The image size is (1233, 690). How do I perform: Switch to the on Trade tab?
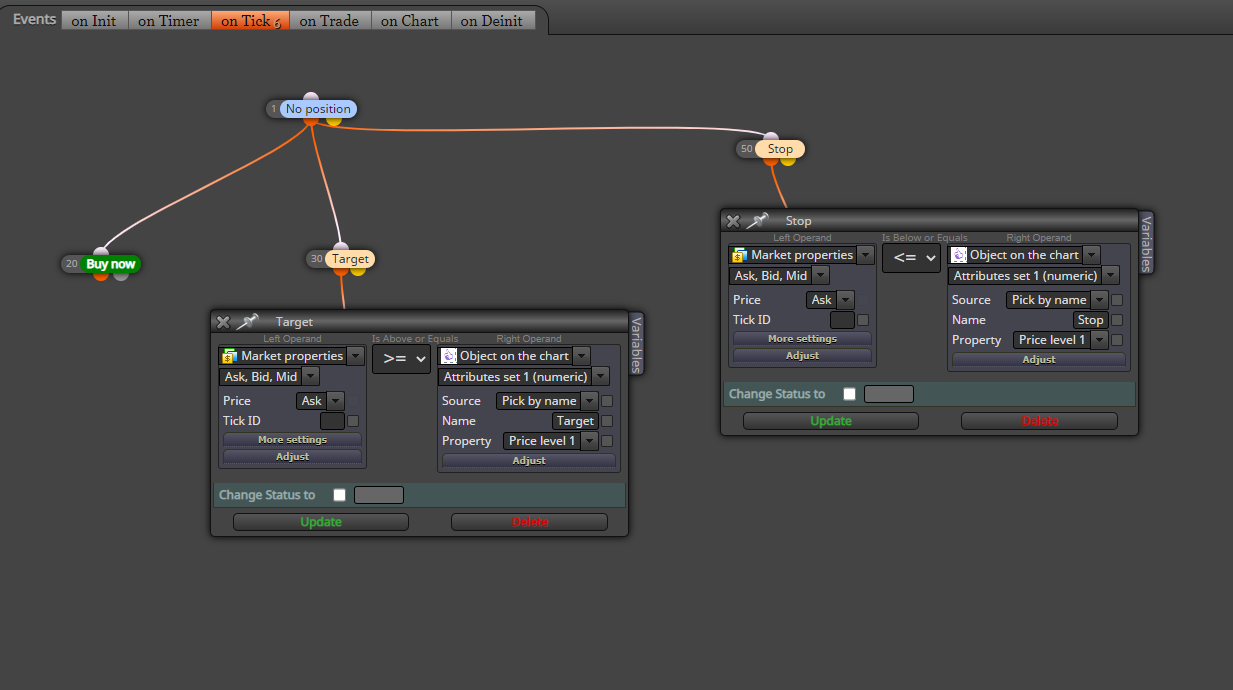pyautogui.click(x=330, y=20)
